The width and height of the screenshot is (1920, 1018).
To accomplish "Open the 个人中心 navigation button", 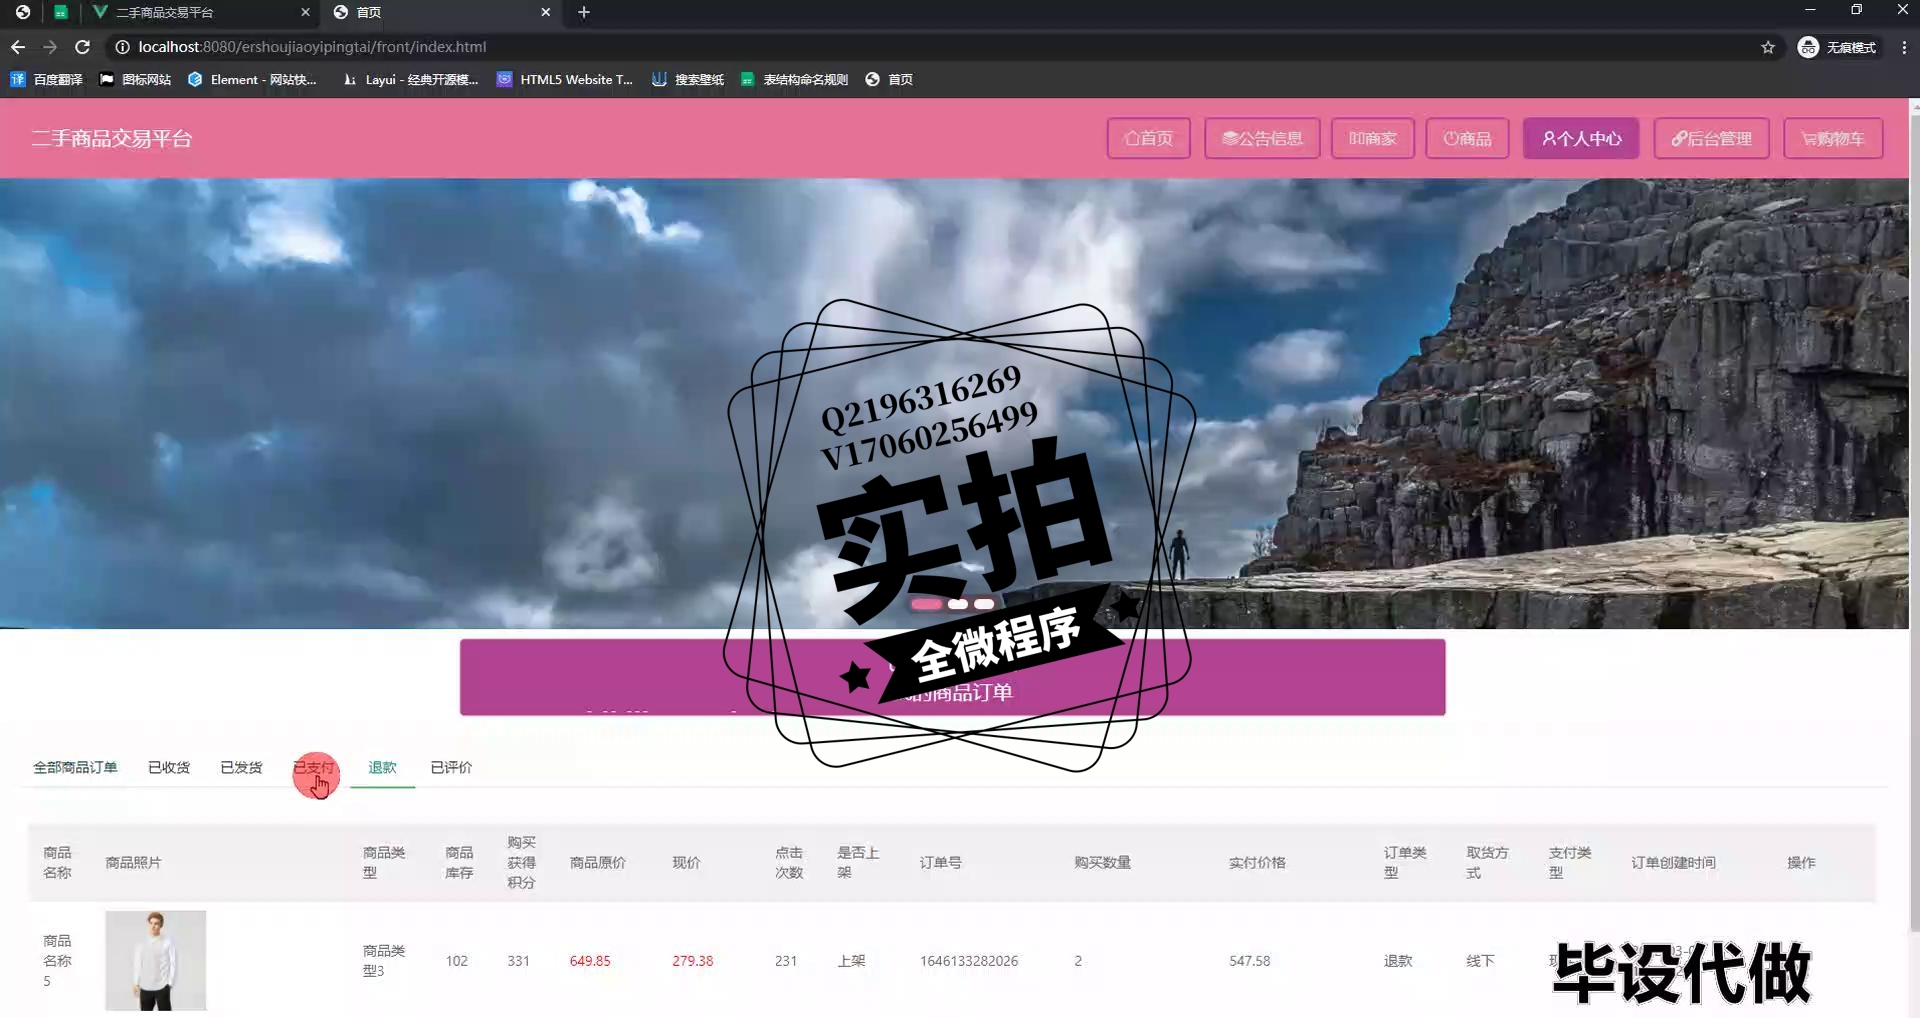I will [x=1581, y=138].
